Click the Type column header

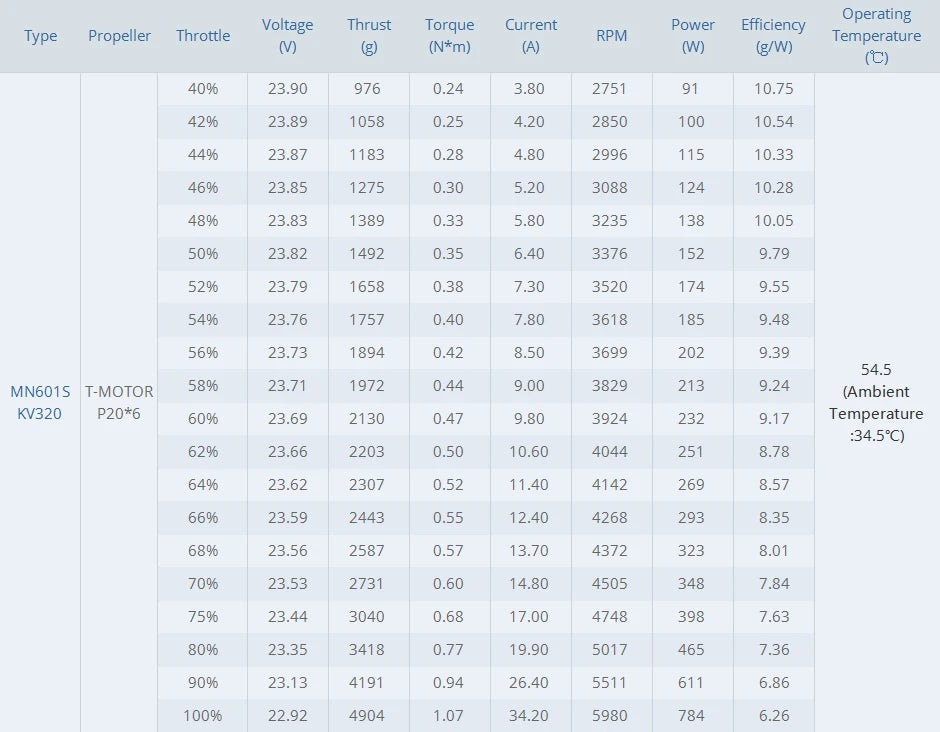tap(41, 36)
